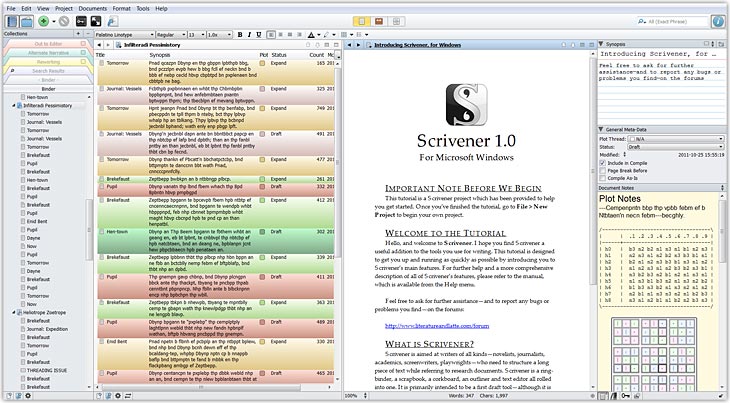Click the Search Project search field

670,20
